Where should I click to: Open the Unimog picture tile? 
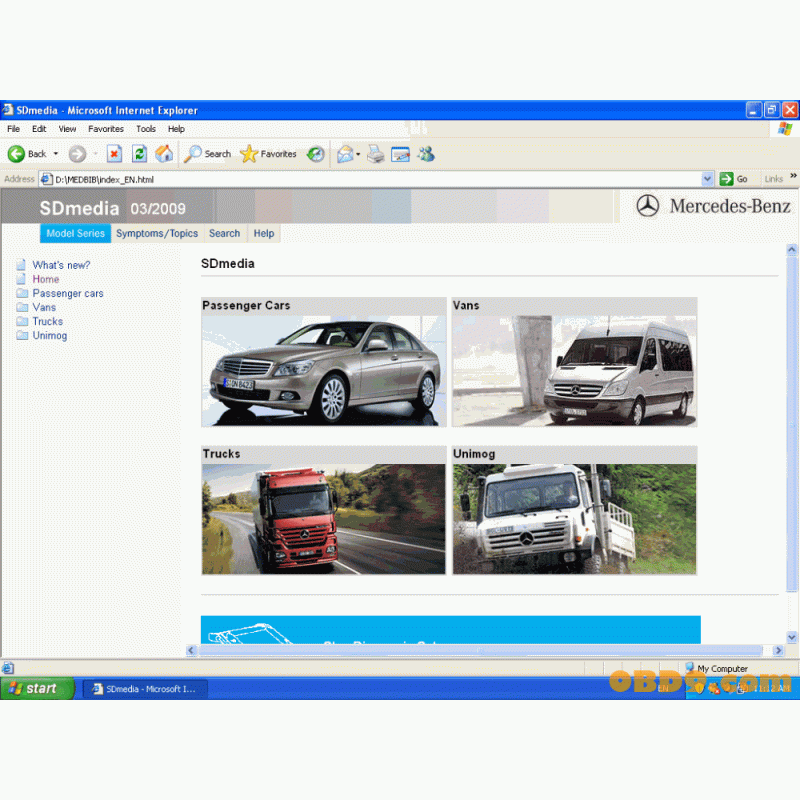tap(574, 510)
